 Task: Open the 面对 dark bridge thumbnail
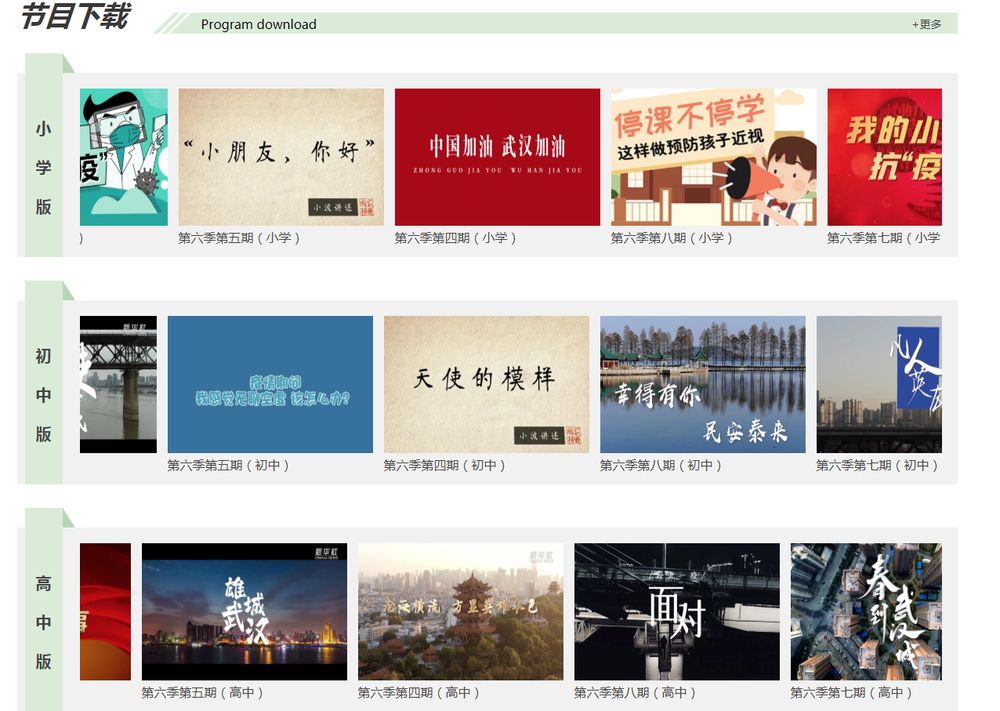coord(676,611)
